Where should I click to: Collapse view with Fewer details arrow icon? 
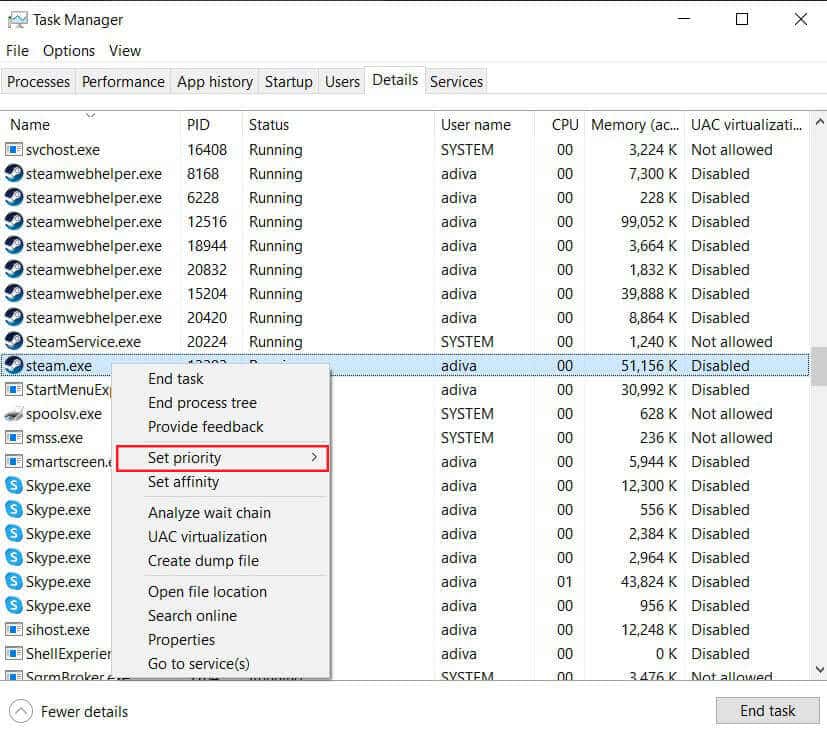point(21,711)
